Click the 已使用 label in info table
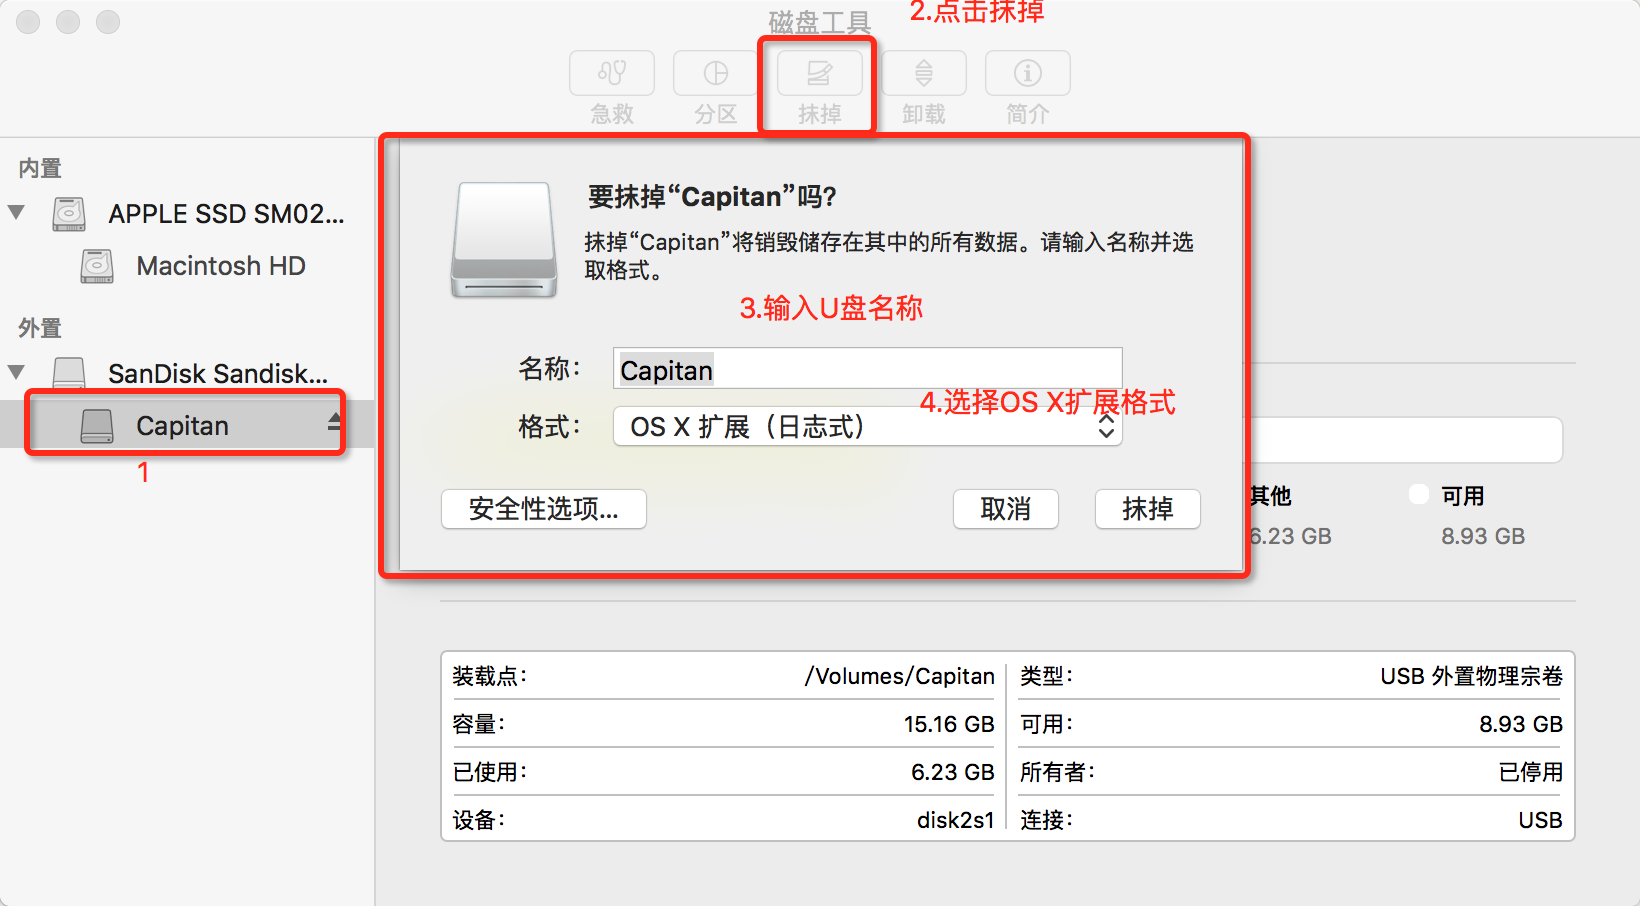The height and width of the screenshot is (906, 1640). 489,772
